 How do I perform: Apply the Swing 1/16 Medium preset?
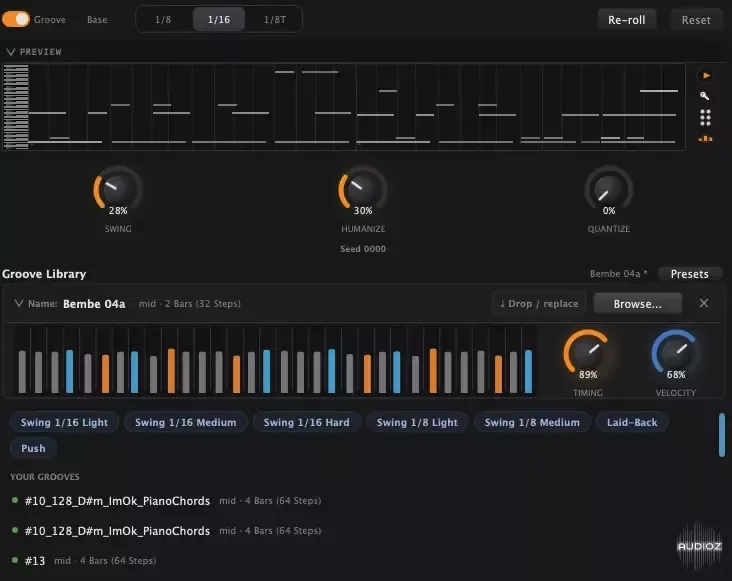click(x=185, y=422)
